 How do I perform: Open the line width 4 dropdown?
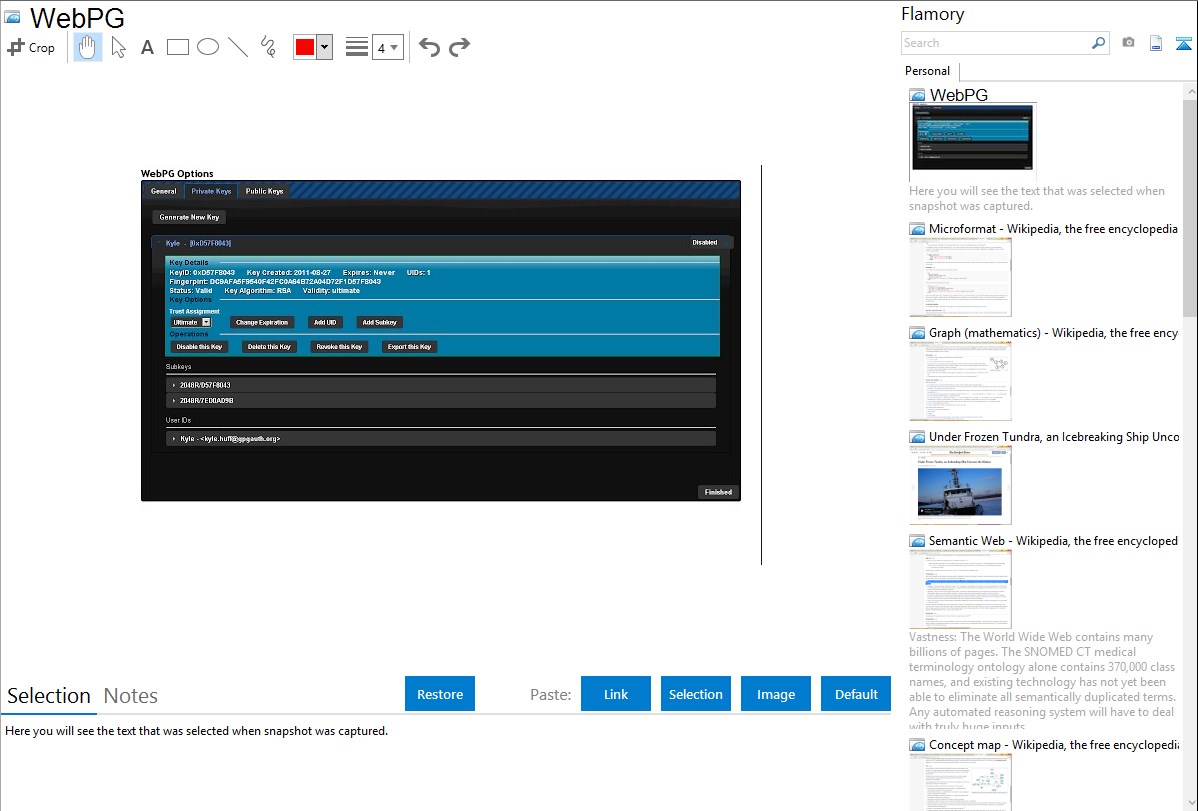click(388, 47)
